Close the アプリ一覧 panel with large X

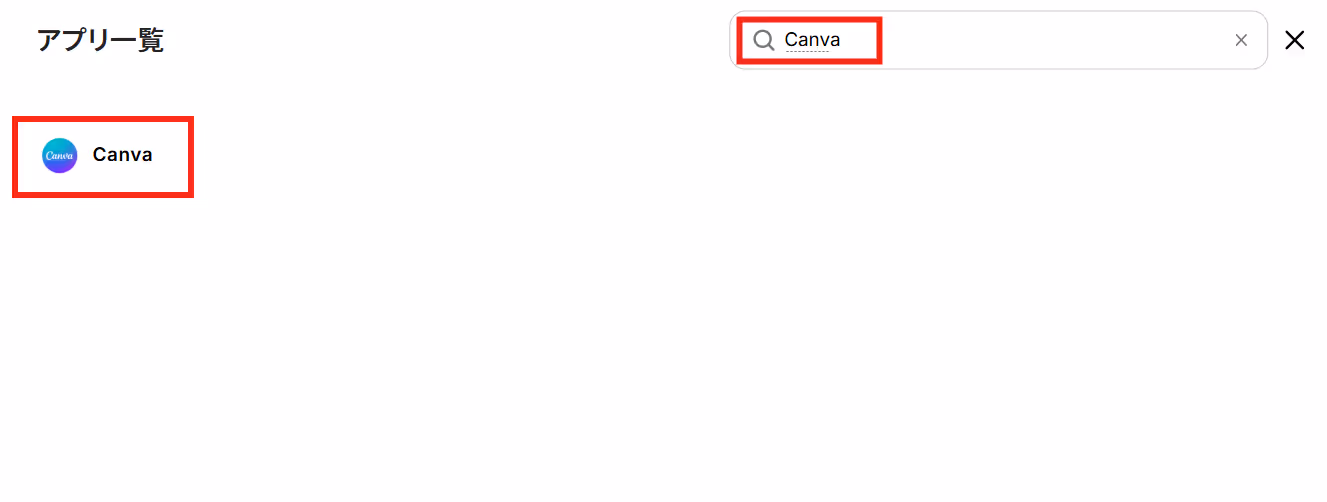1295,40
